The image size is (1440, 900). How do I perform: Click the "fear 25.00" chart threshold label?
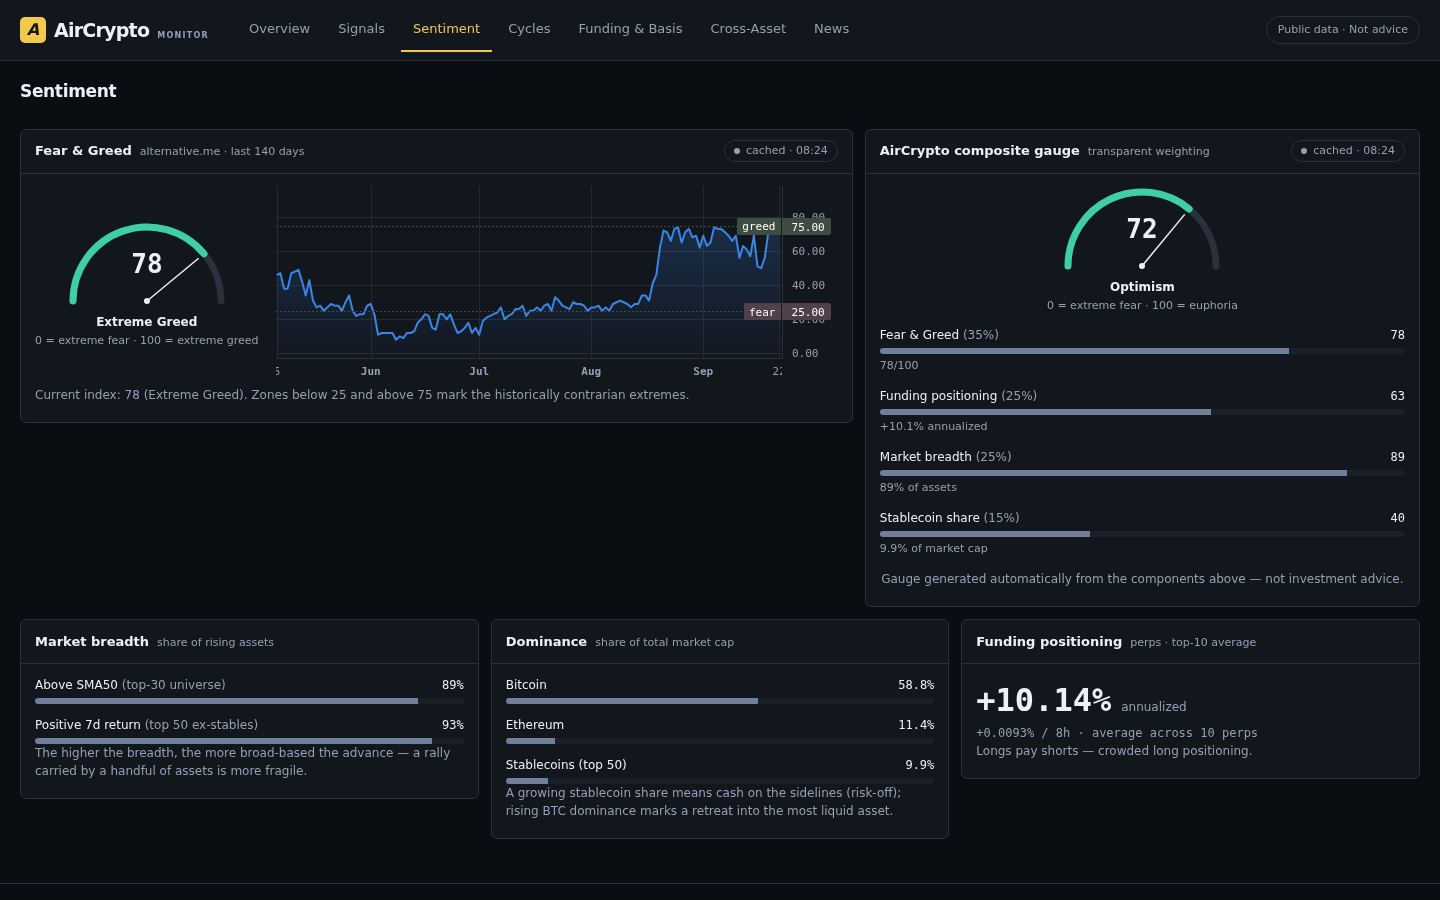coord(787,312)
